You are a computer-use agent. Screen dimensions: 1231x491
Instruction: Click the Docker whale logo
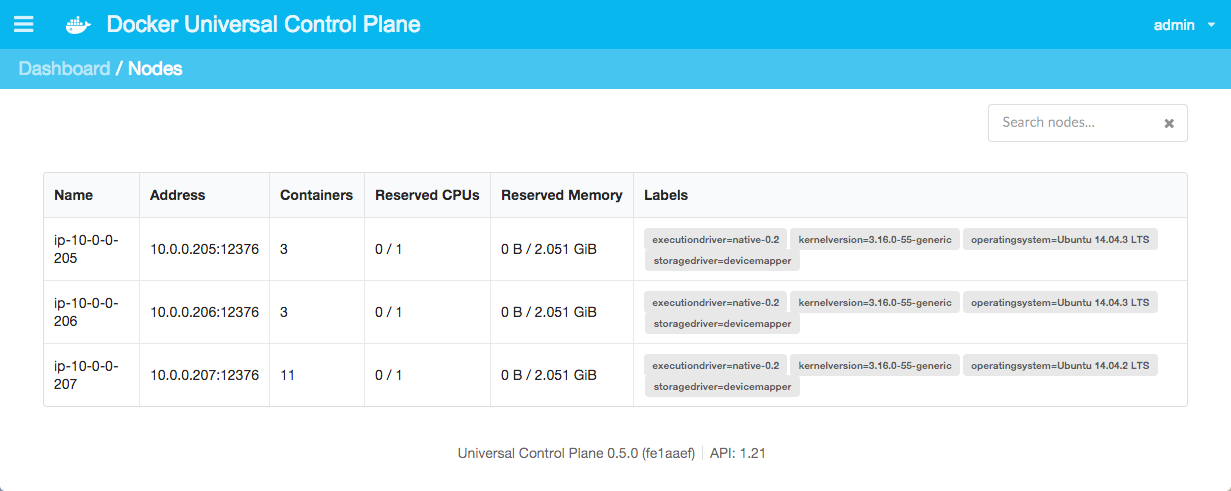point(78,25)
